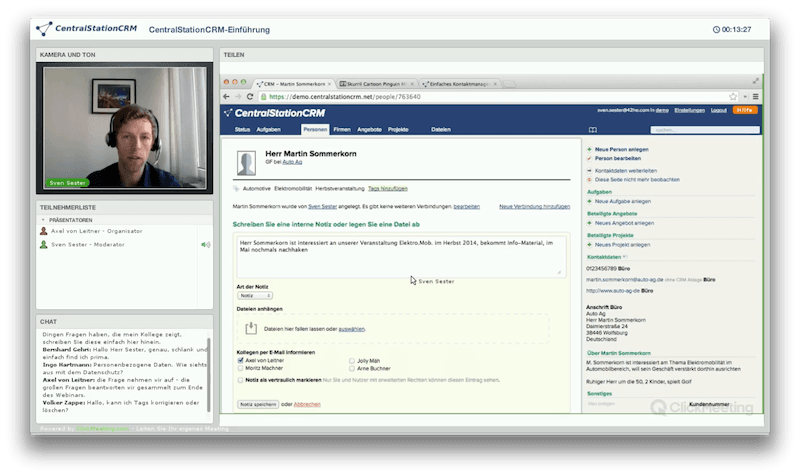Uncheck the Axel von Leitner checkbox
Viewport: 800px width, 476px height.
click(x=241, y=360)
